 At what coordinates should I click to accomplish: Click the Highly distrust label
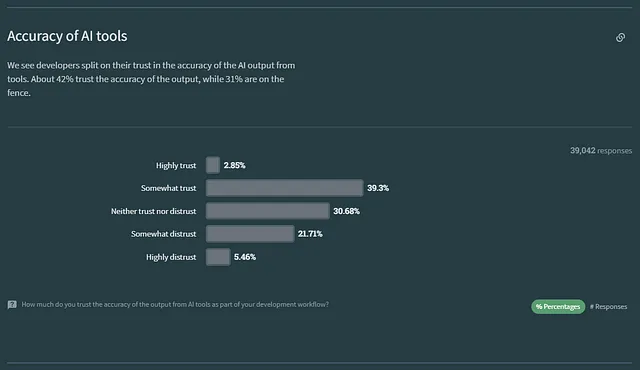171,257
